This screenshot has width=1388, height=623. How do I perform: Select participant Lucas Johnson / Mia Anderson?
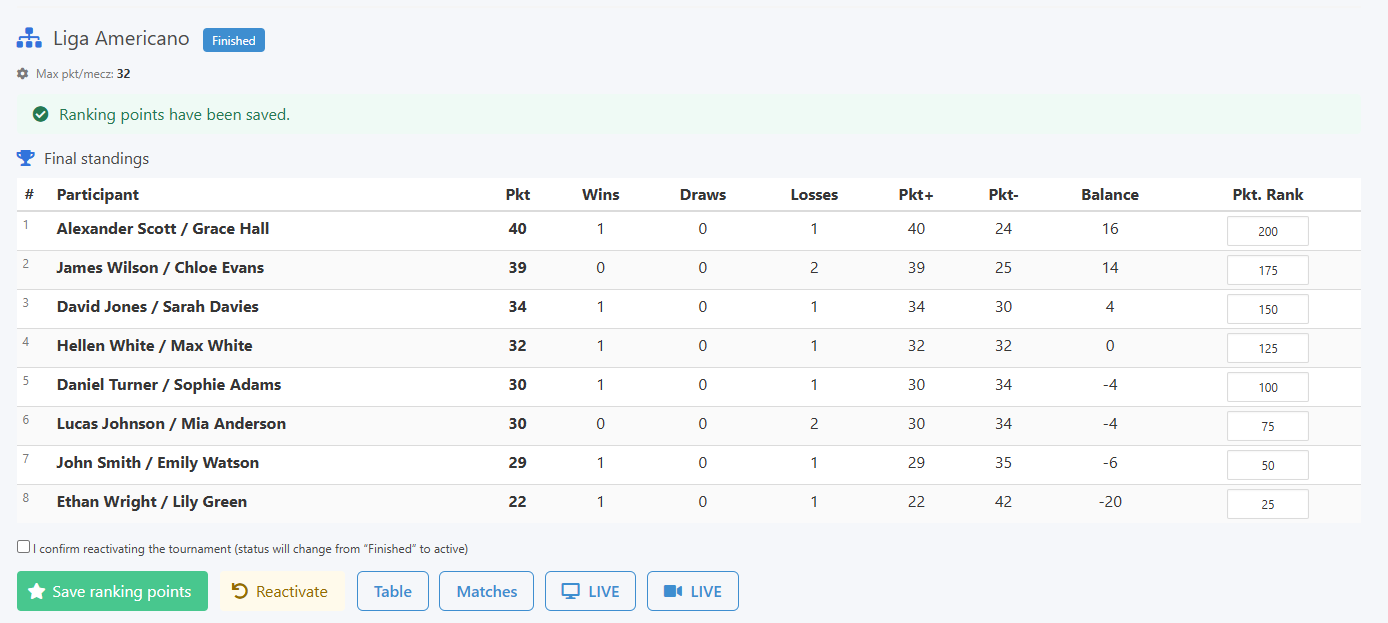(171, 424)
